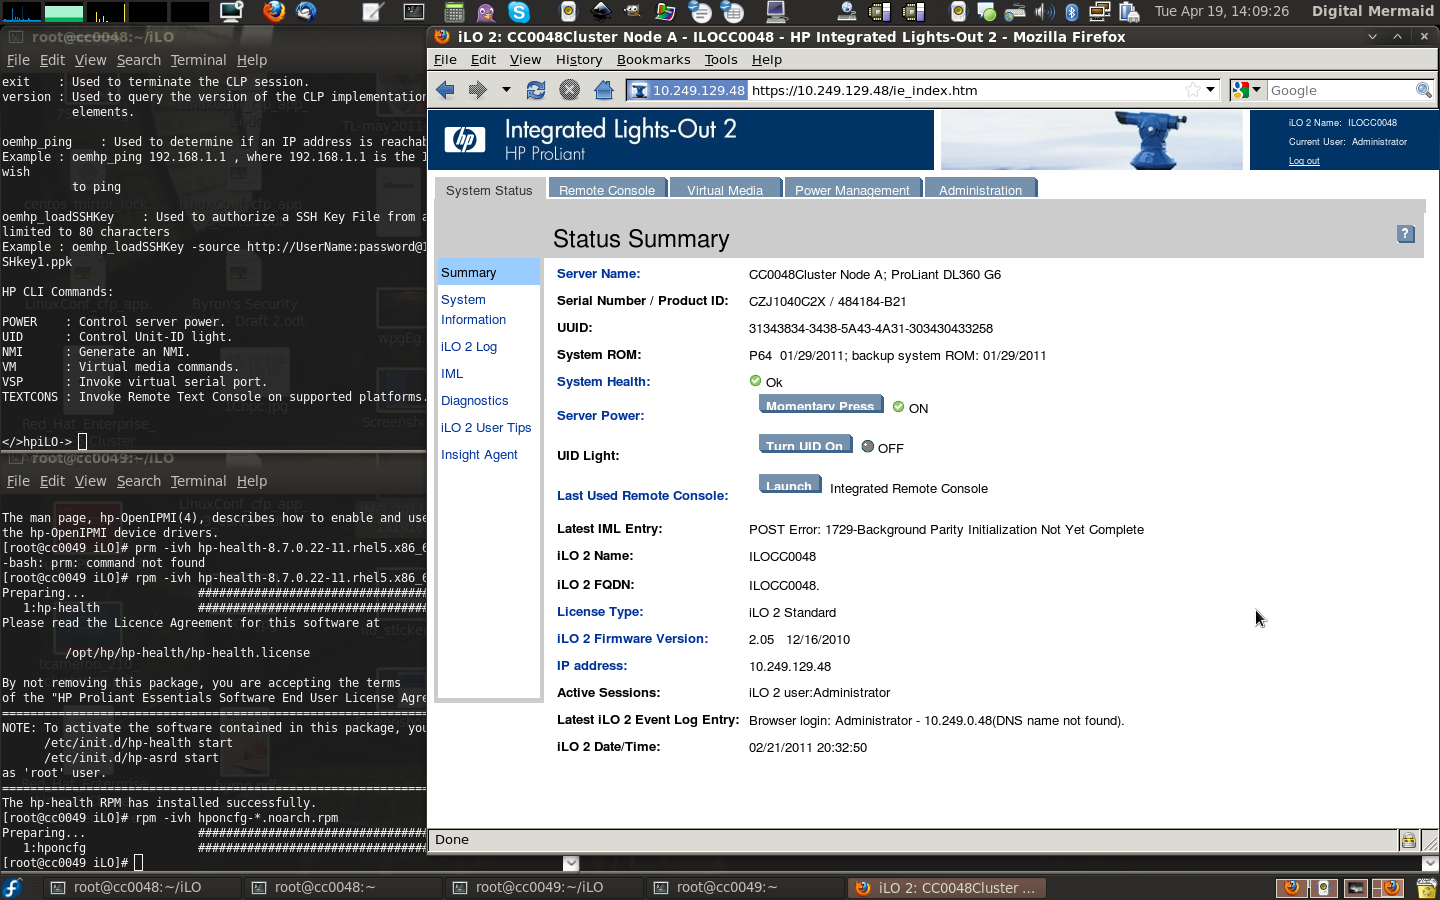Open the IML sidebar link

click(452, 374)
